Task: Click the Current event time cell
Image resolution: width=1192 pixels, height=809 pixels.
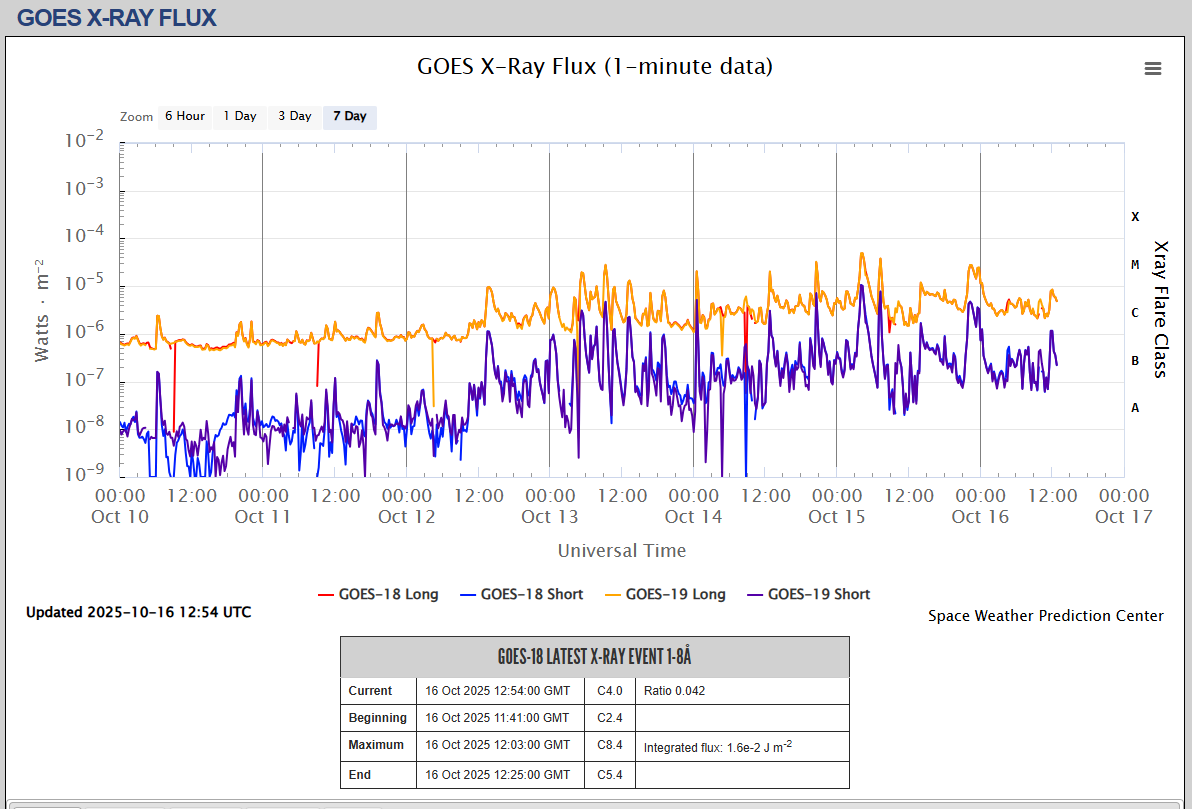Action: pyautogui.click(x=499, y=691)
